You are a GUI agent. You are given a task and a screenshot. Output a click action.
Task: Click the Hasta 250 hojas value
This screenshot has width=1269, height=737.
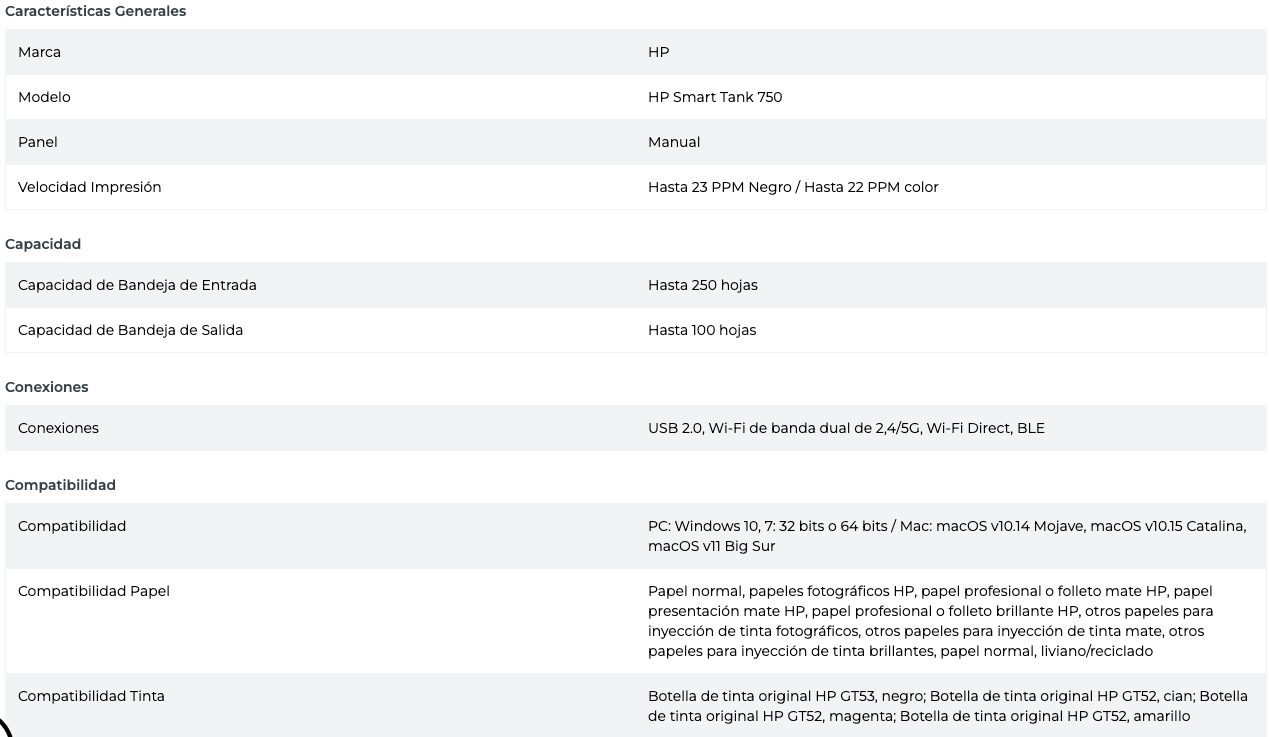tap(702, 285)
